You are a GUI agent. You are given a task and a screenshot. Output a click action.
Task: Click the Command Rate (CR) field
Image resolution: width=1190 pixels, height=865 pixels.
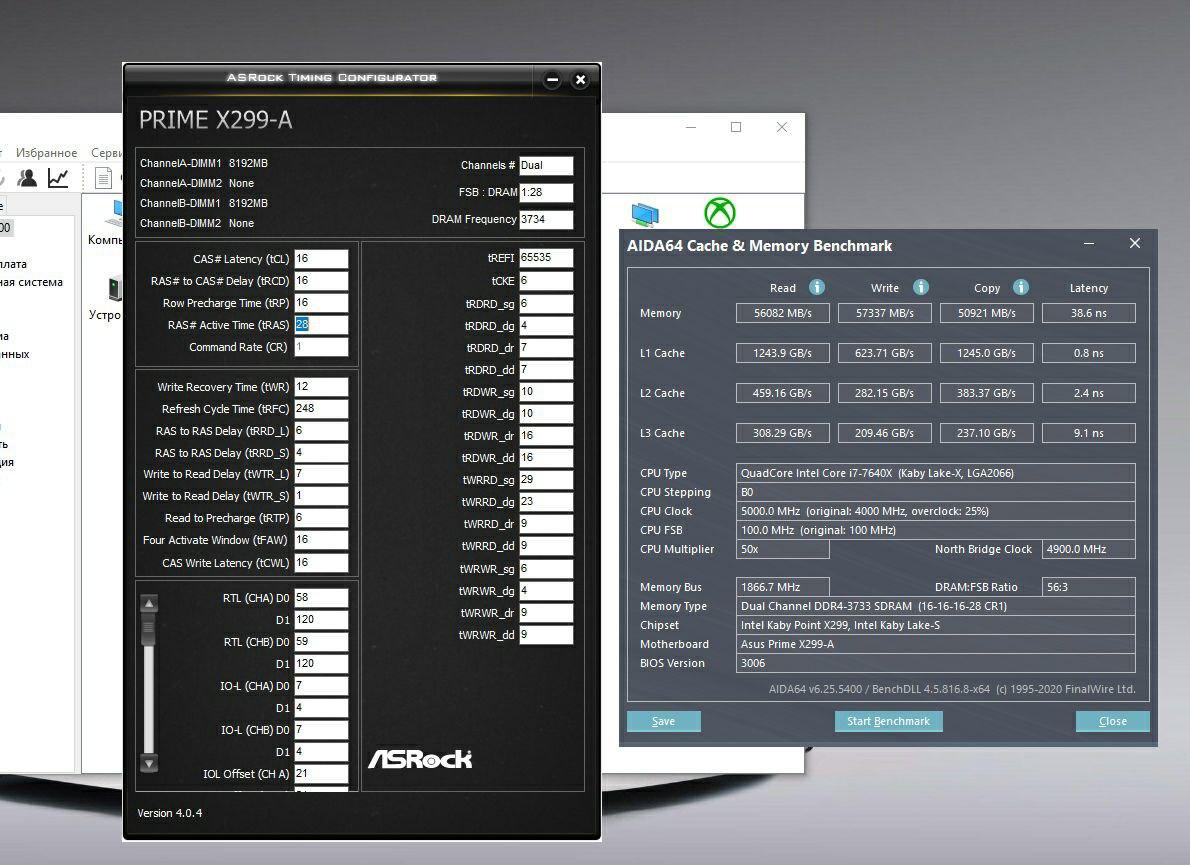(321, 347)
